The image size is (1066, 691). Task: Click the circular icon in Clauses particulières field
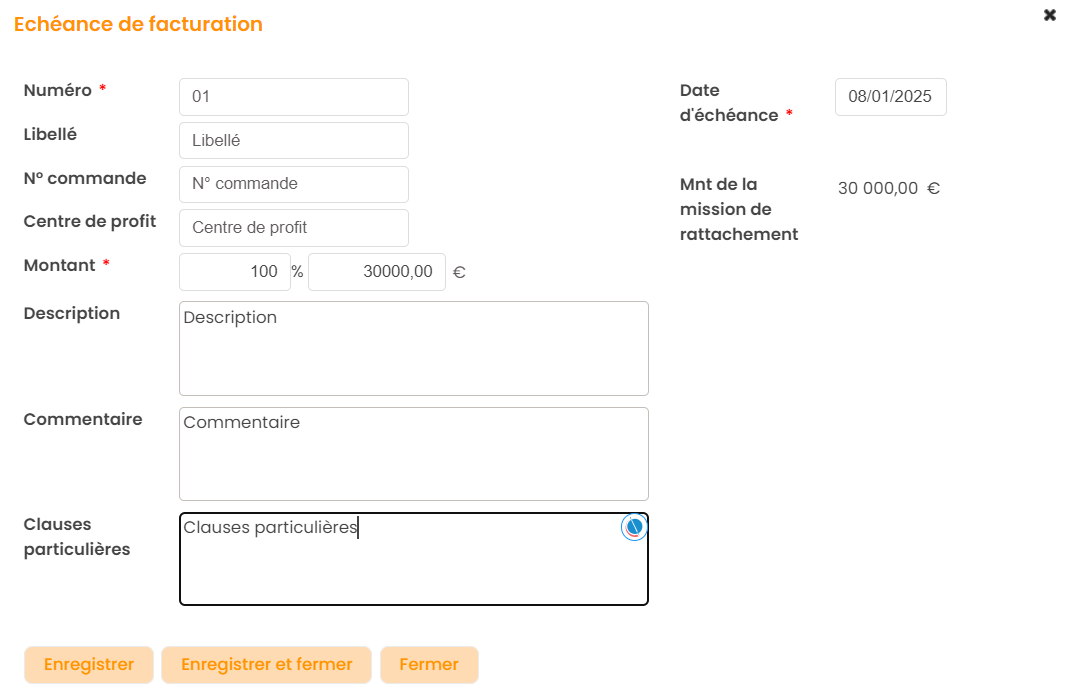click(x=634, y=527)
